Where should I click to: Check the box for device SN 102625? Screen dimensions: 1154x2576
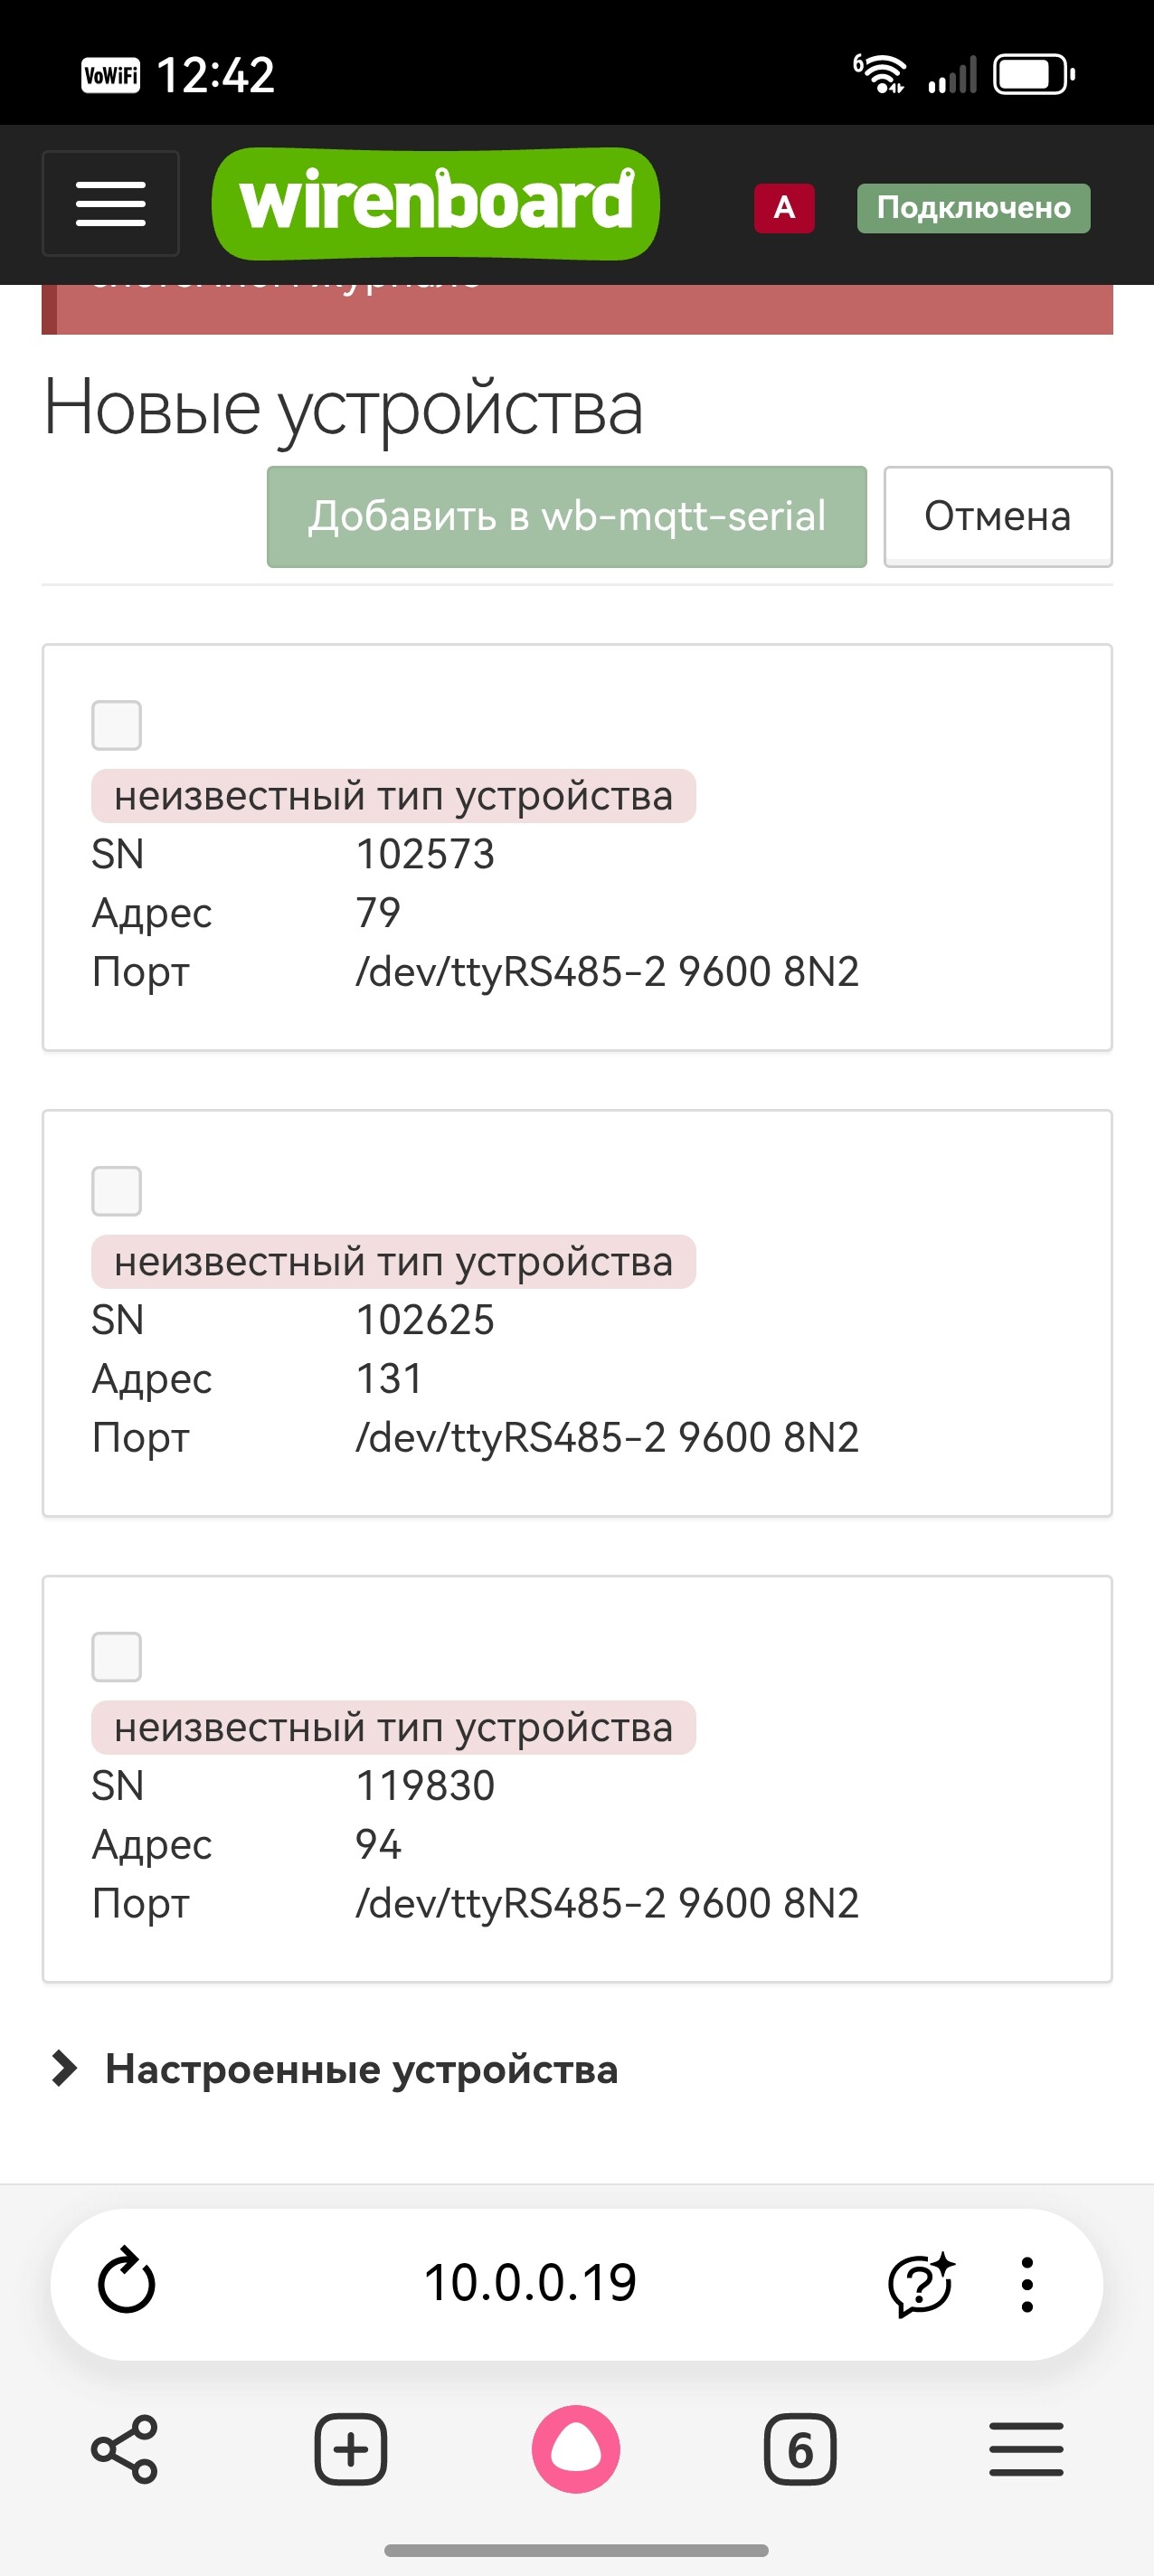117,1191
